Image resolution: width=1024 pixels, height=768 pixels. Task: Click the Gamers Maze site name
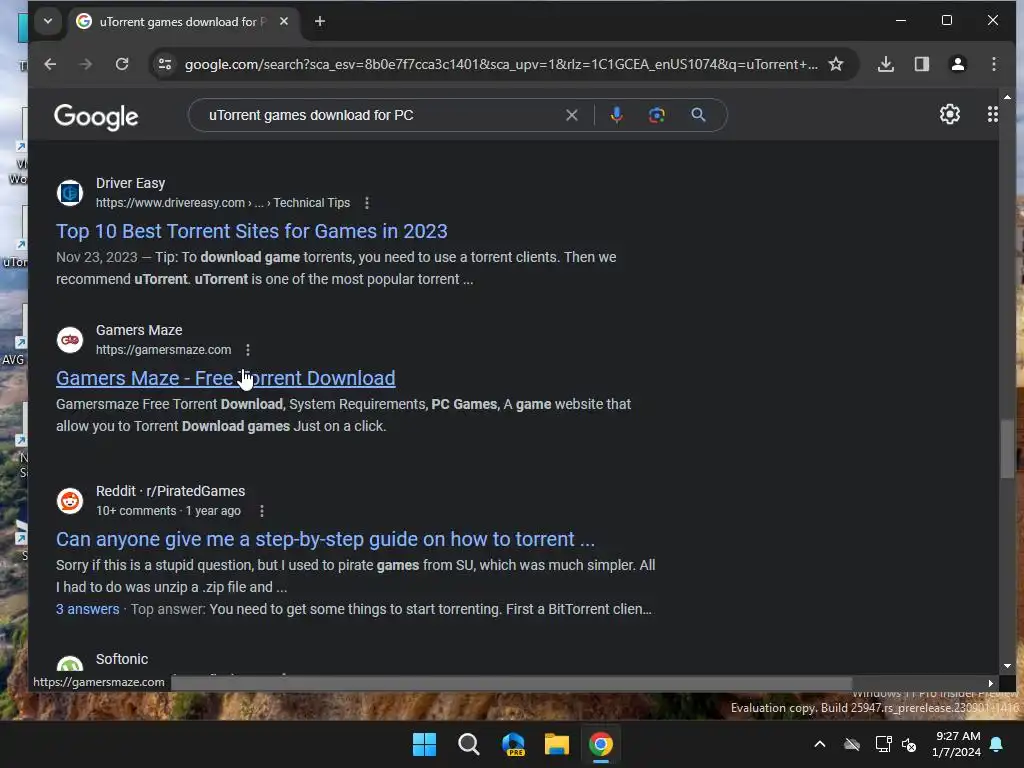click(139, 330)
